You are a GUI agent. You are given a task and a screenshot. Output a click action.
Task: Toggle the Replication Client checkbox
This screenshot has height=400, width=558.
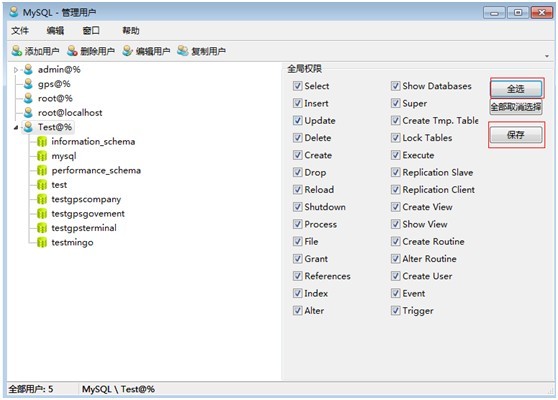(395, 189)
